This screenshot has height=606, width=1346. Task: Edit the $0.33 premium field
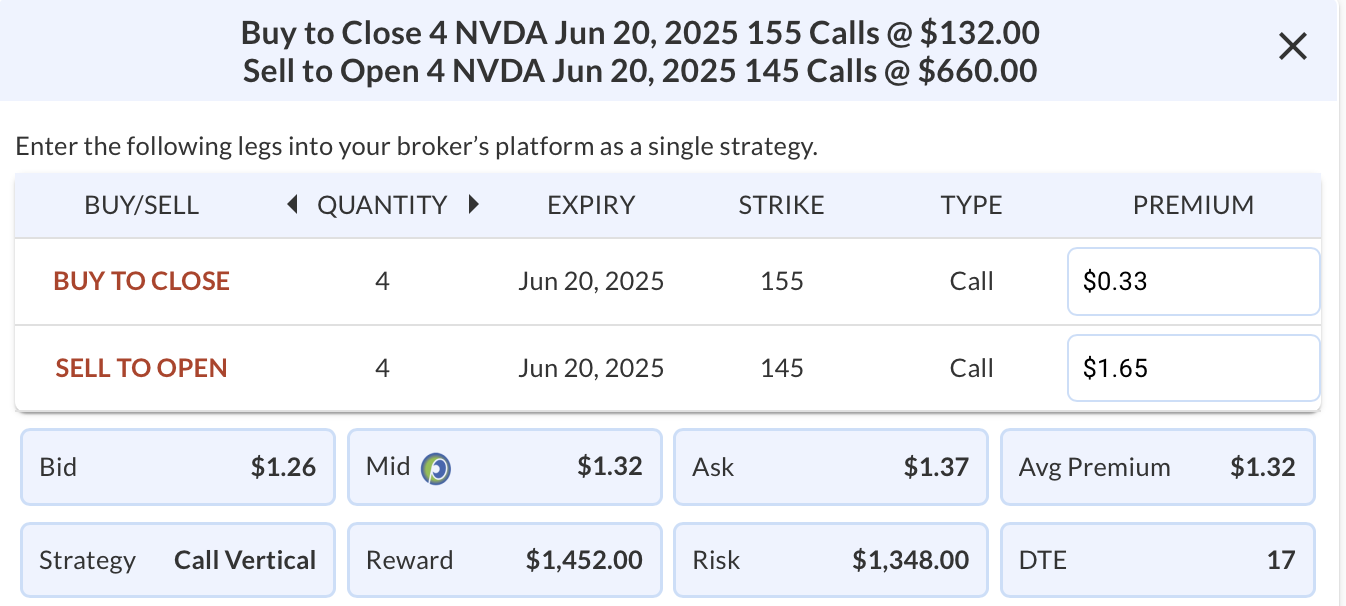point(1193,281)
